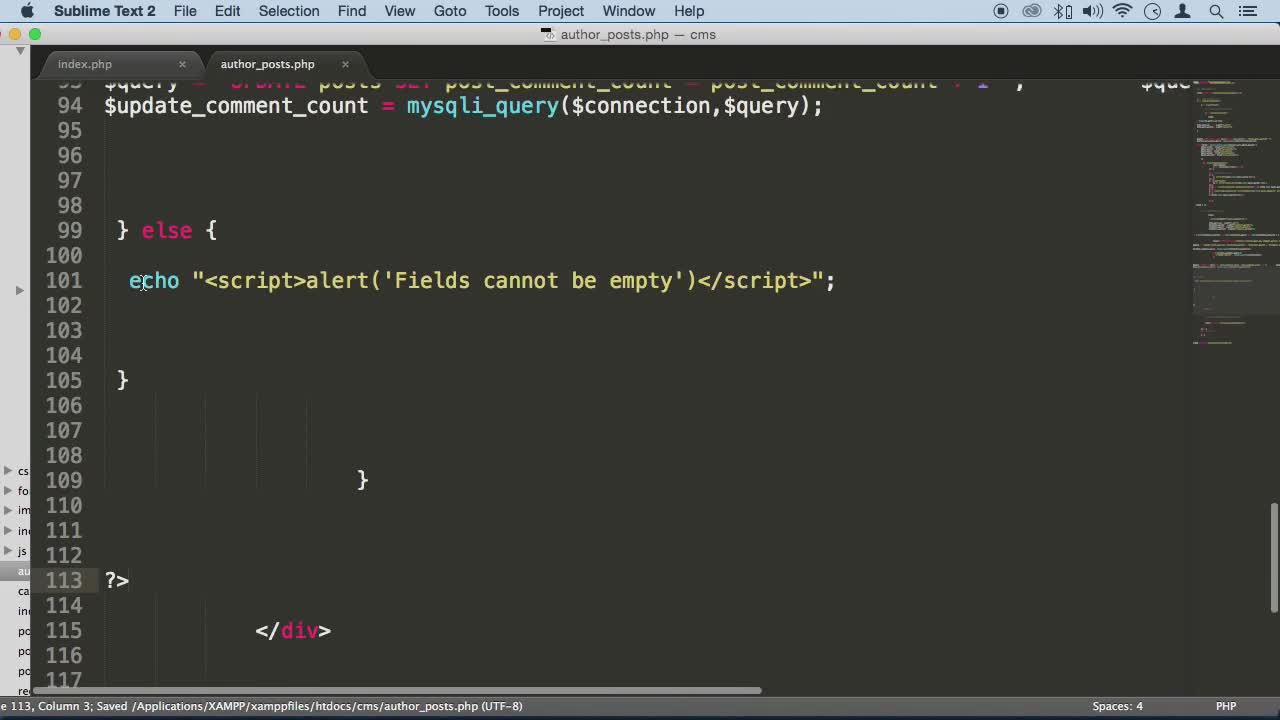Expand the 'im' folder in sidebar
This screenshot has height=720, width=1280.
tap(8, 510)
